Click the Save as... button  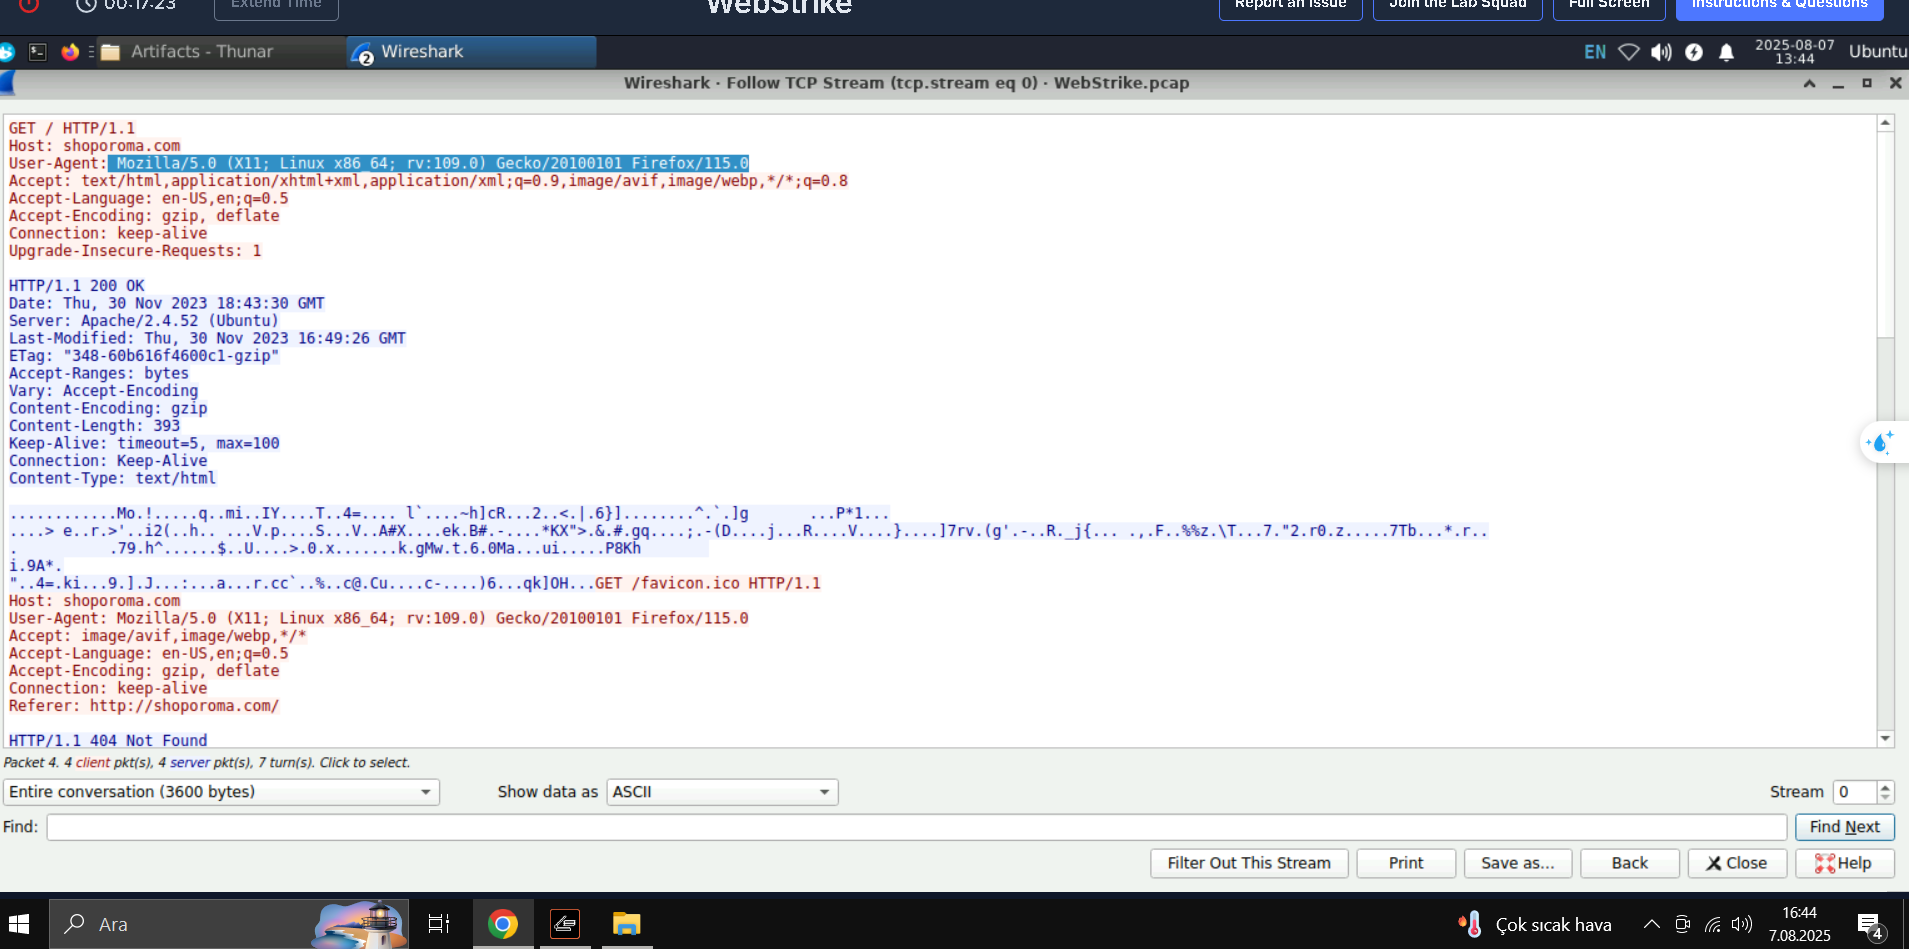[1518, 863]
